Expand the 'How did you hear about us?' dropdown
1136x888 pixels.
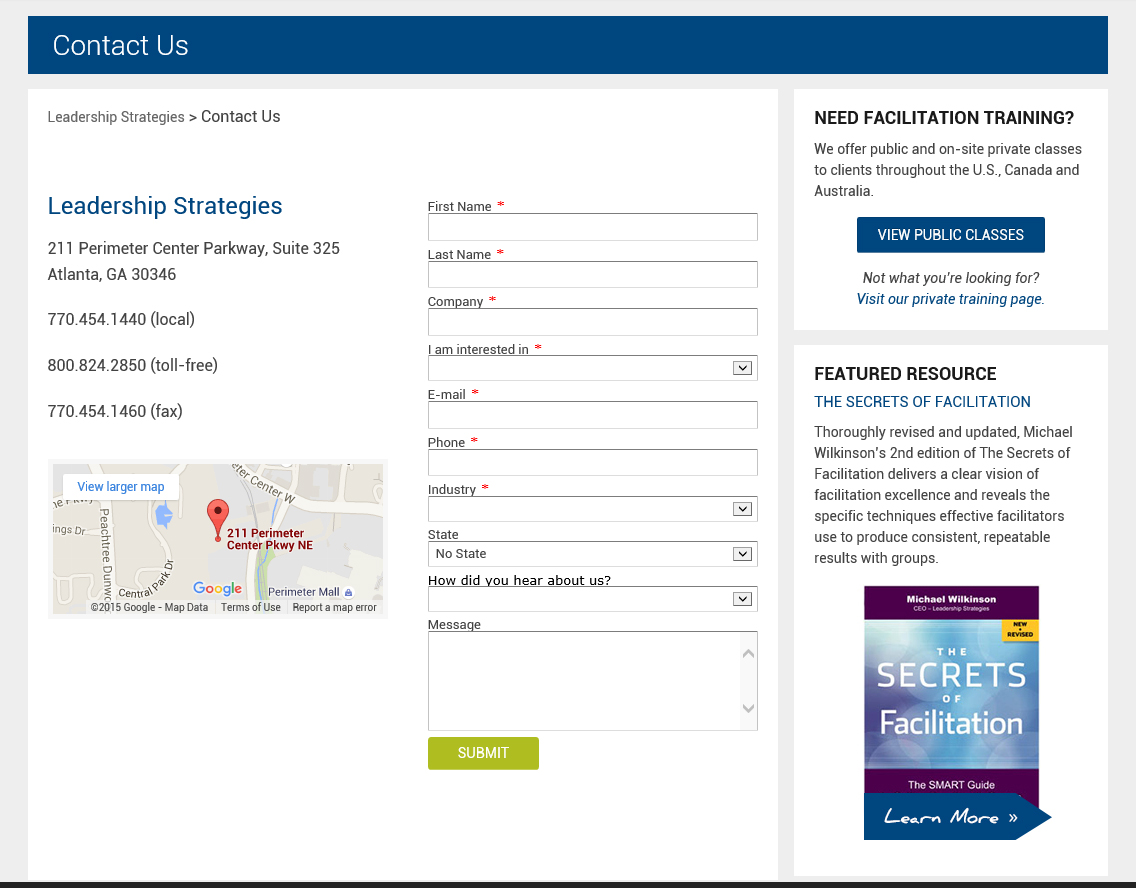coord(742,598)
